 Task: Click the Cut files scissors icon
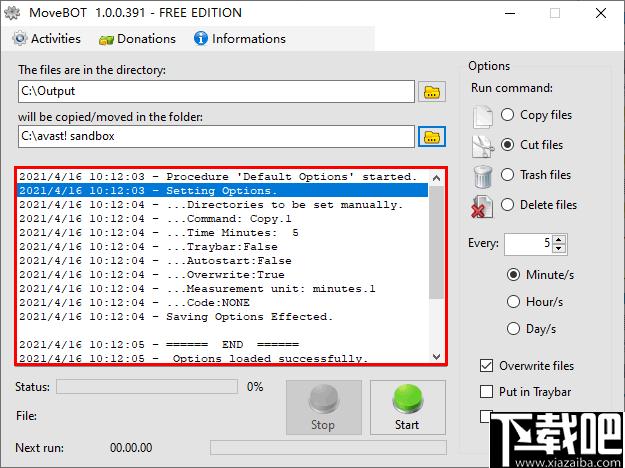pyautogui.click(x=483, y=146)
